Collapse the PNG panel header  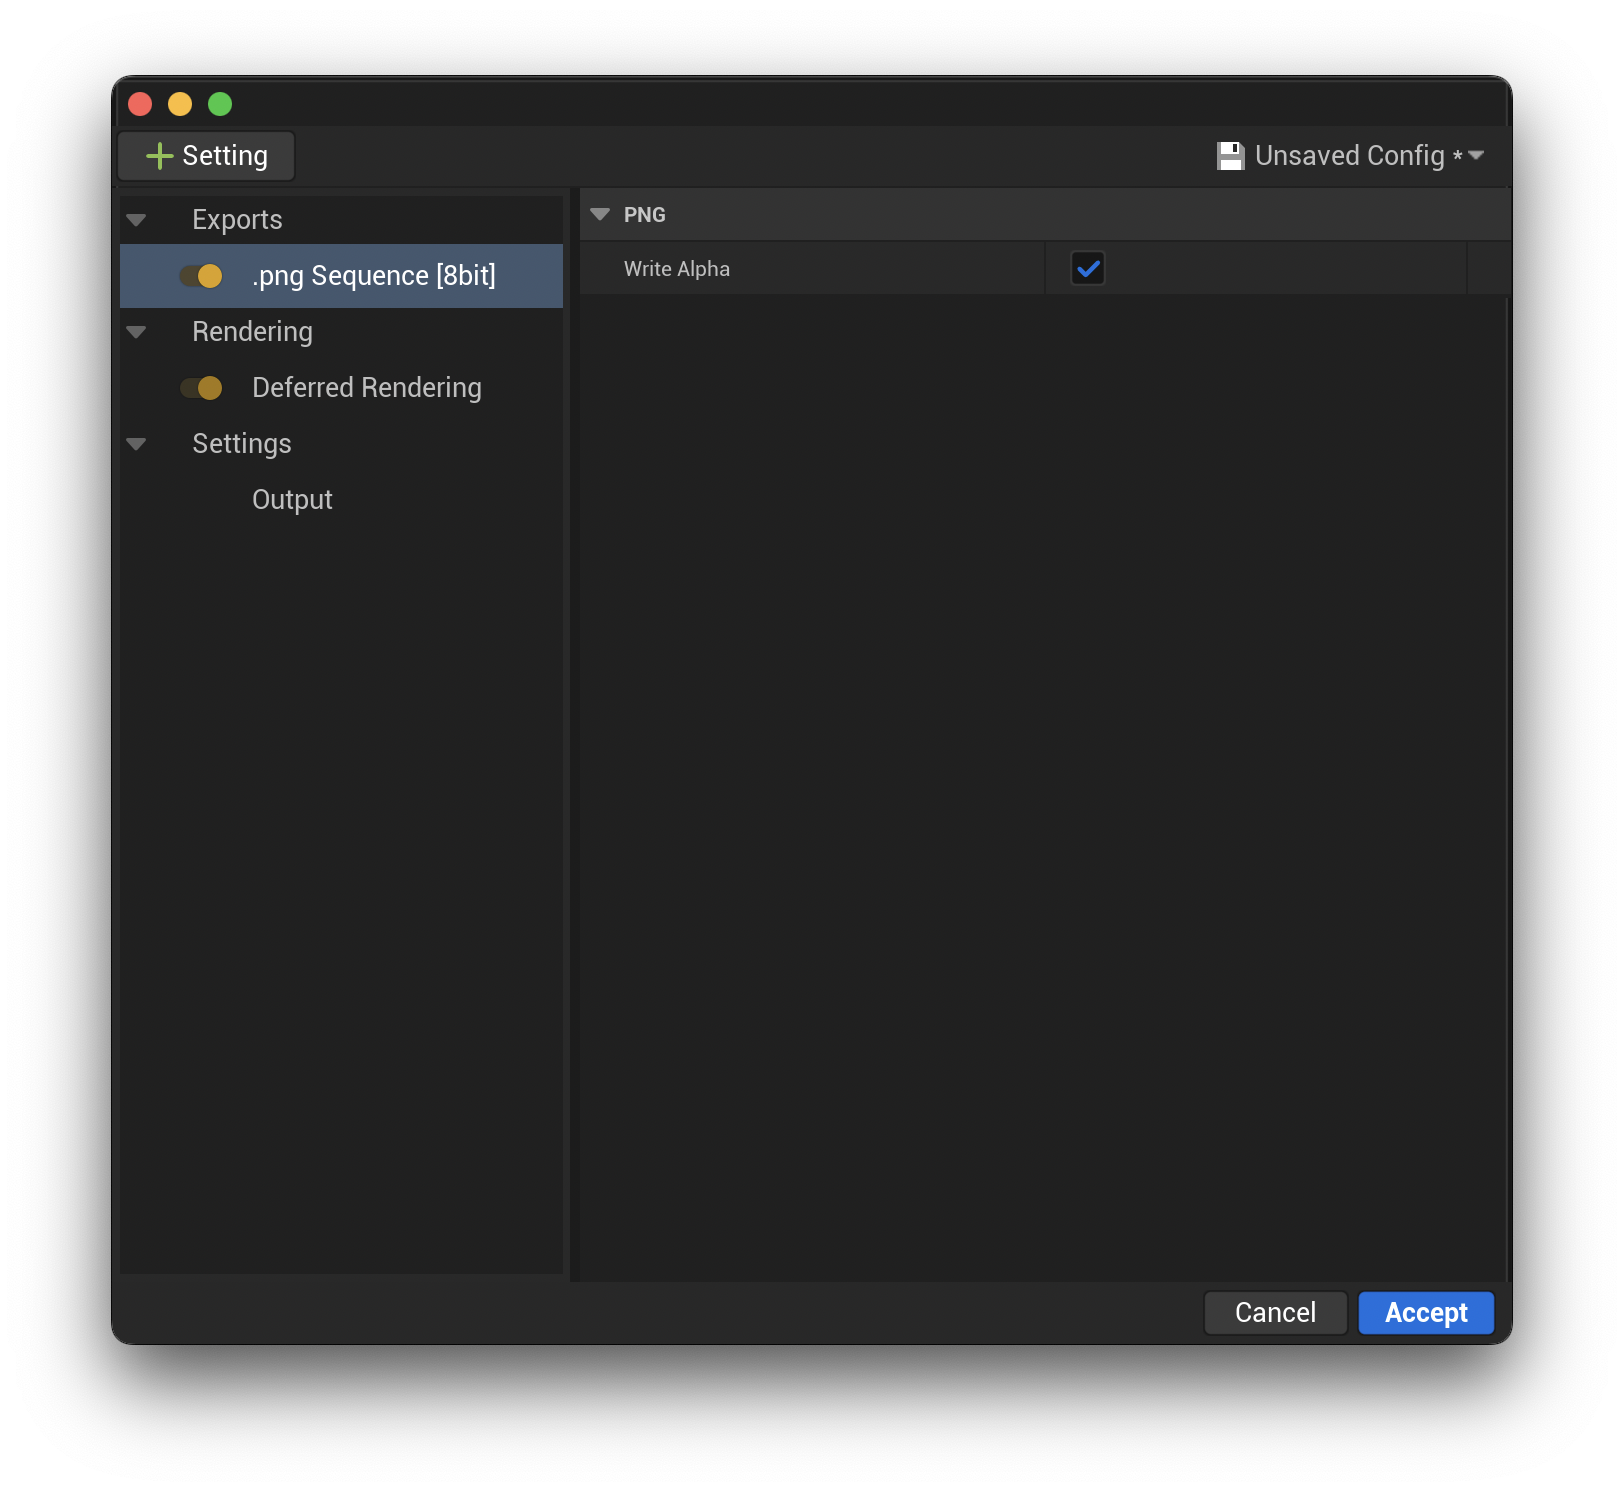pyautogui.click(x=600, y=214)
